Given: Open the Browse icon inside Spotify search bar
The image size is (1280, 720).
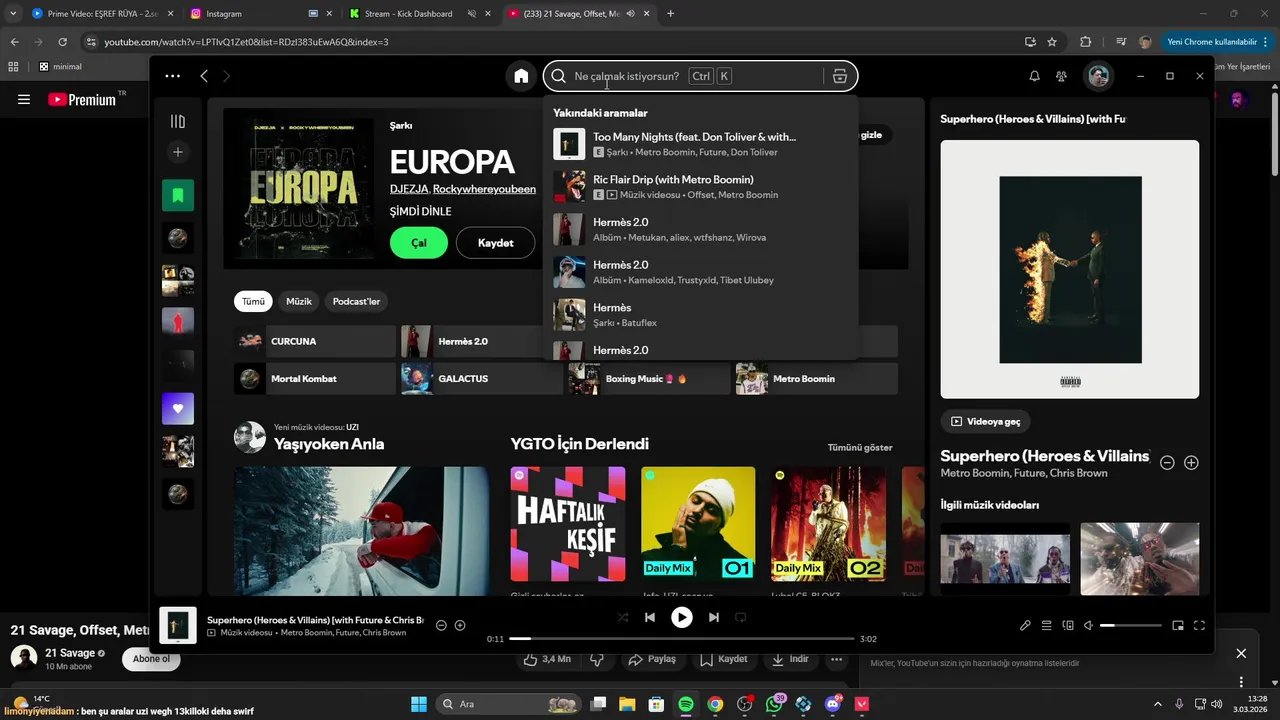Looking at the screenshot, I should click(840, 76).
